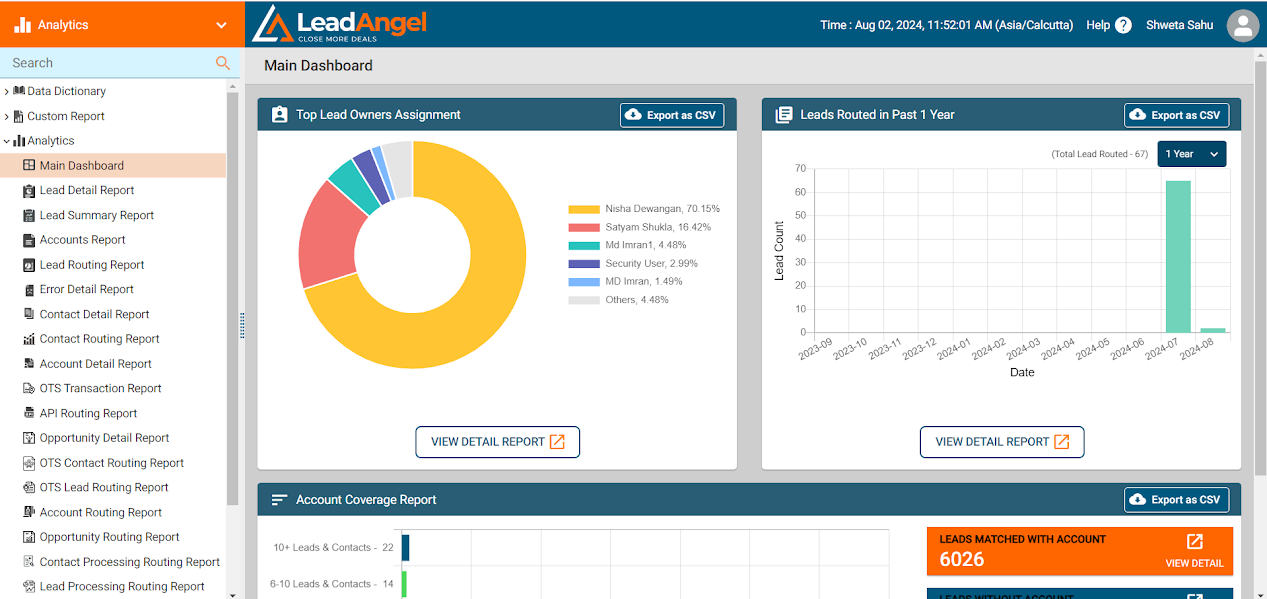Open the user avatar icon for Shweta Sahu
Viewport: 1267px width, 599px height.
(1243, 25)
